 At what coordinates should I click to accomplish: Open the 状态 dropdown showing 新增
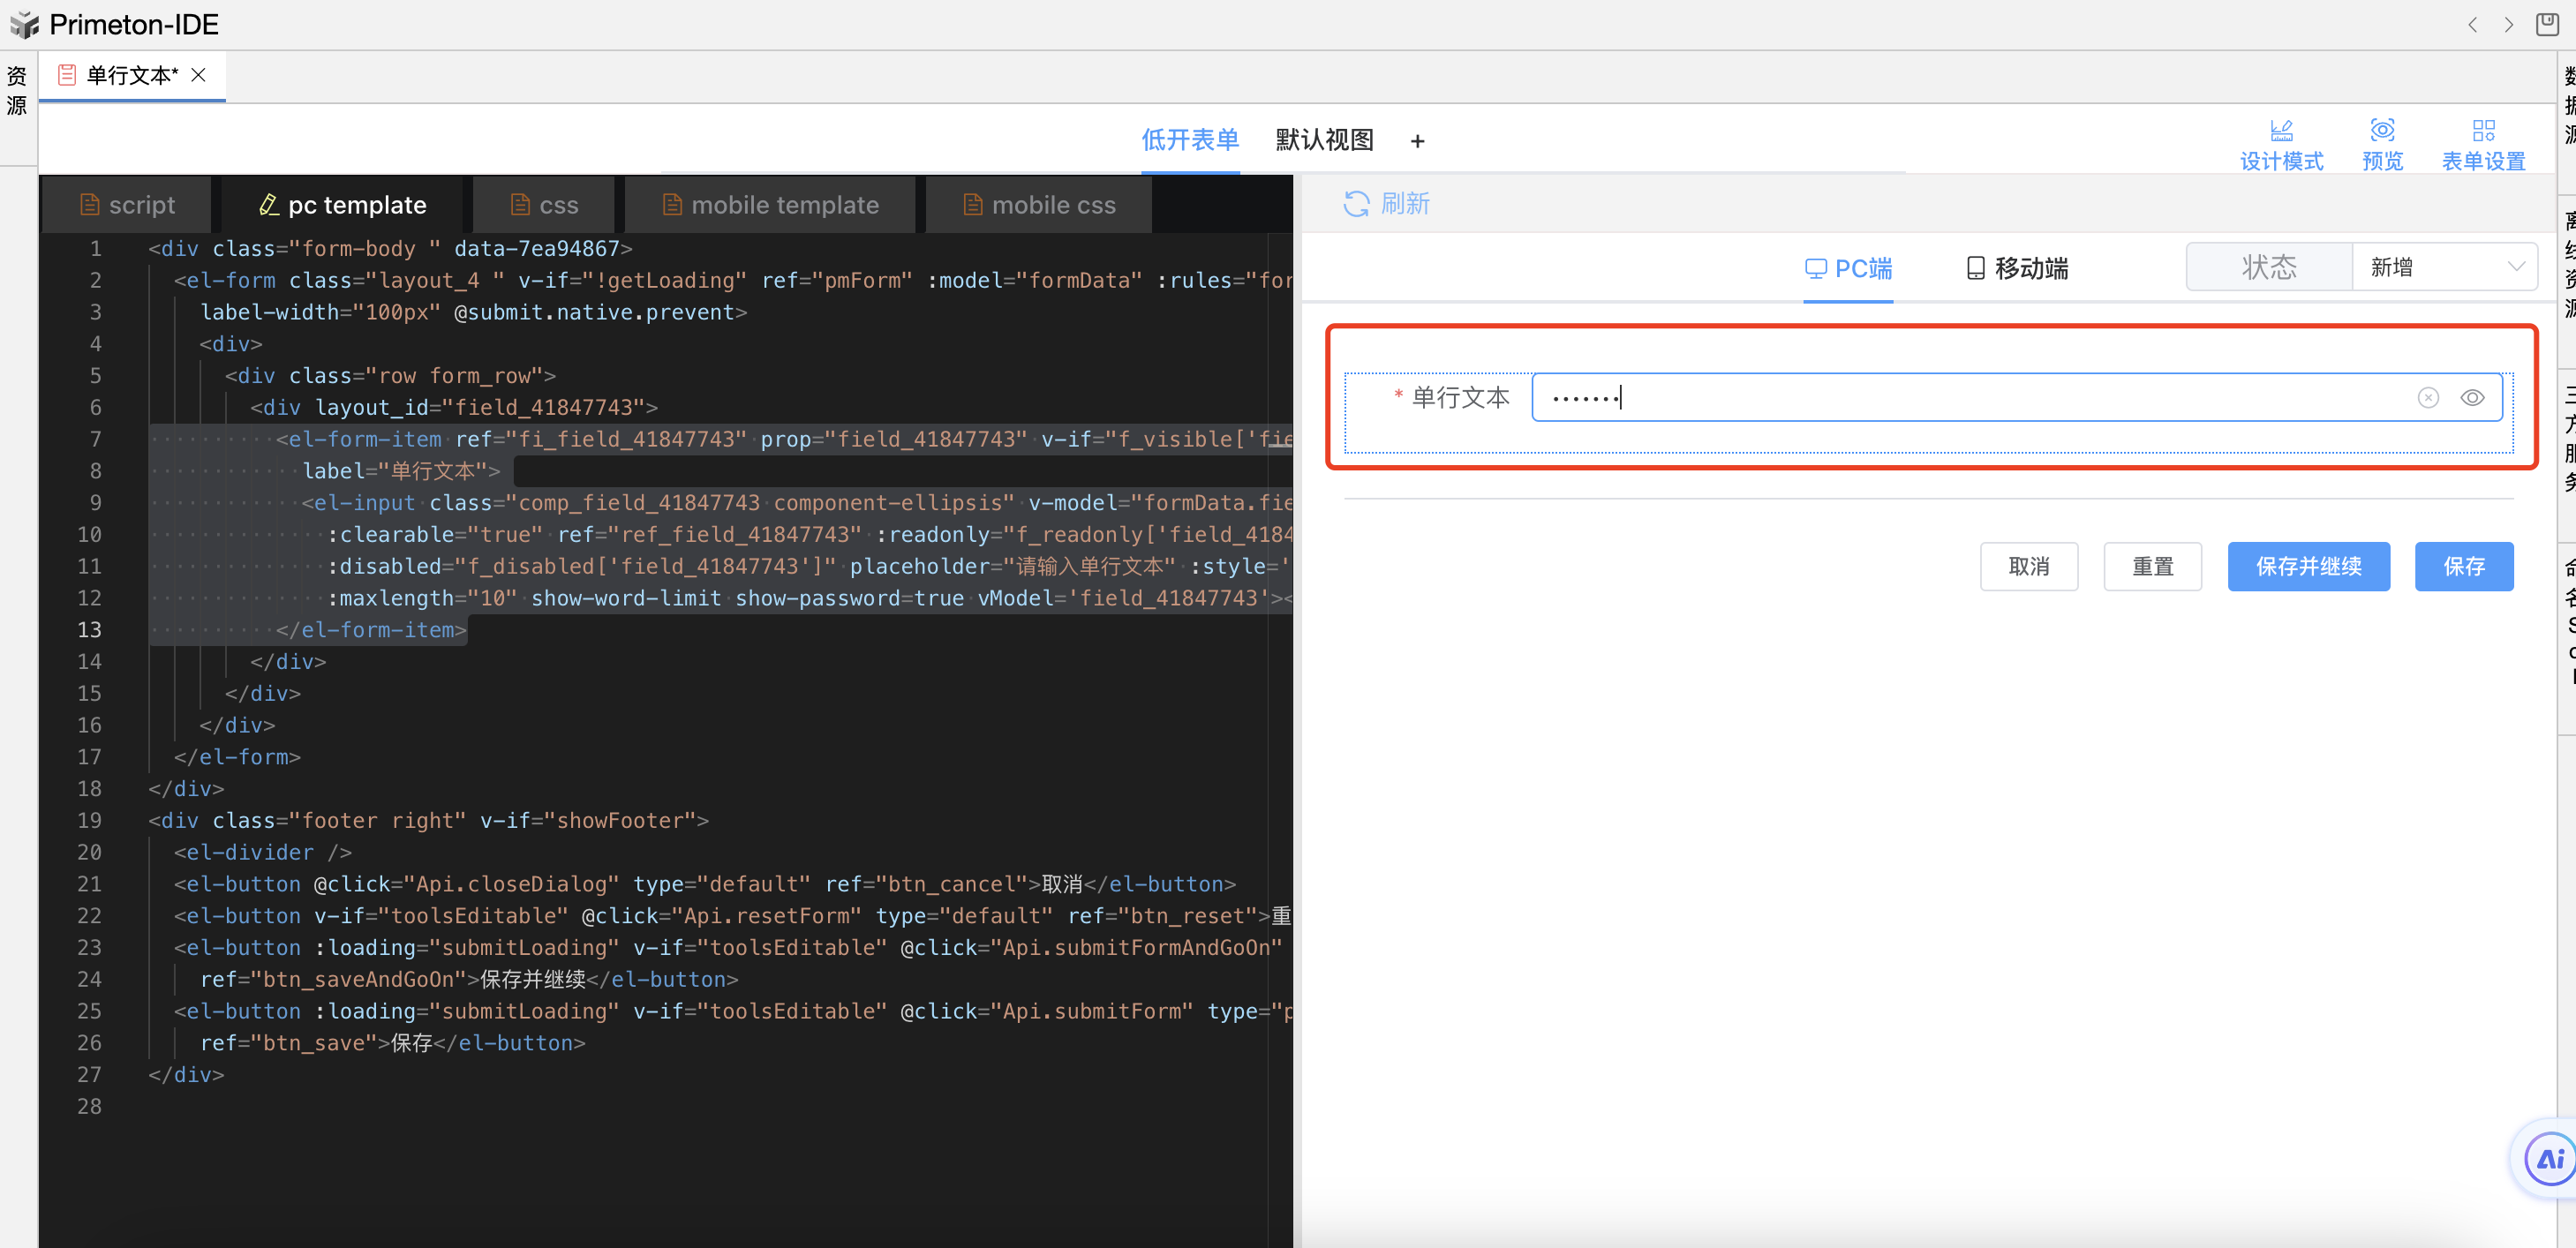pyautogui.click(x=2443, y=267)
